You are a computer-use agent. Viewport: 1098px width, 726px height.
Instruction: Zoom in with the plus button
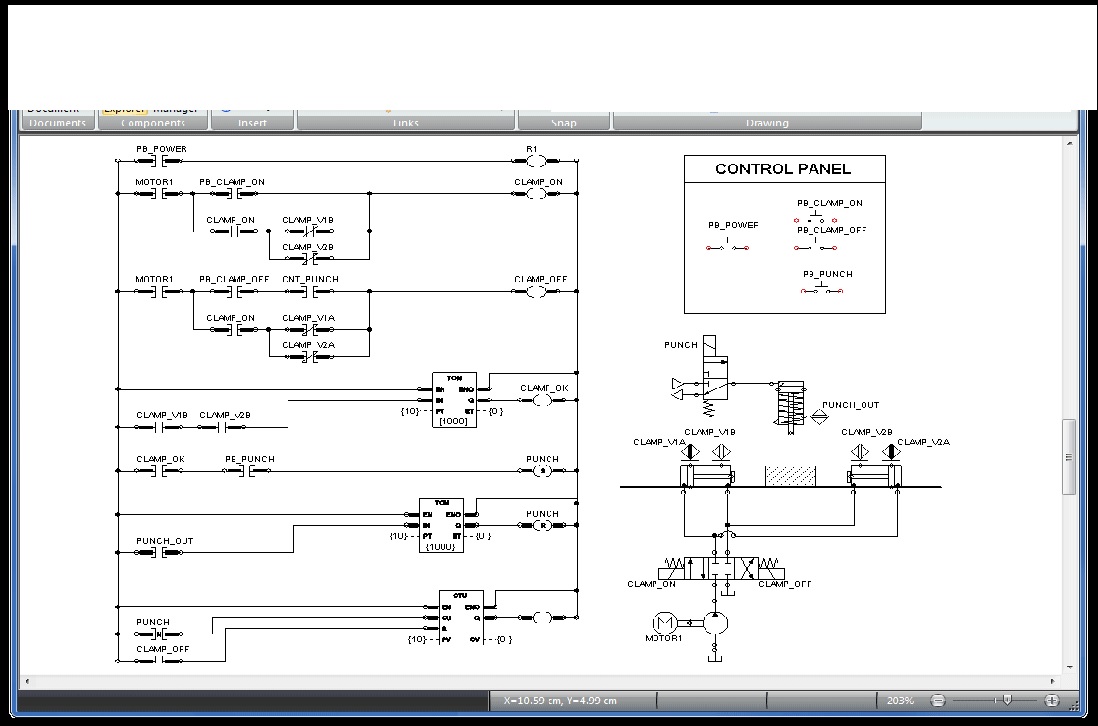1052,700
